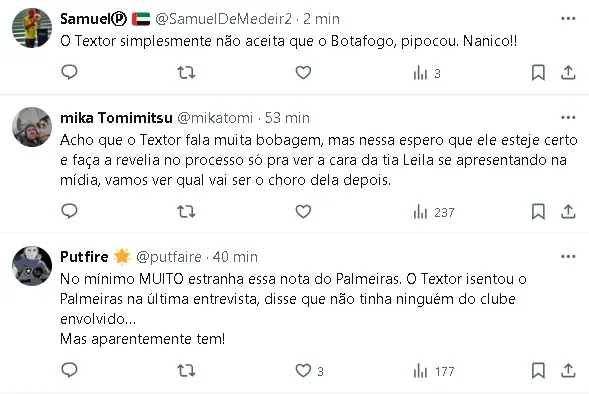589x394 pixels.
Task: Open @mikatomi profile handle
Action: (x=215, y=118)
